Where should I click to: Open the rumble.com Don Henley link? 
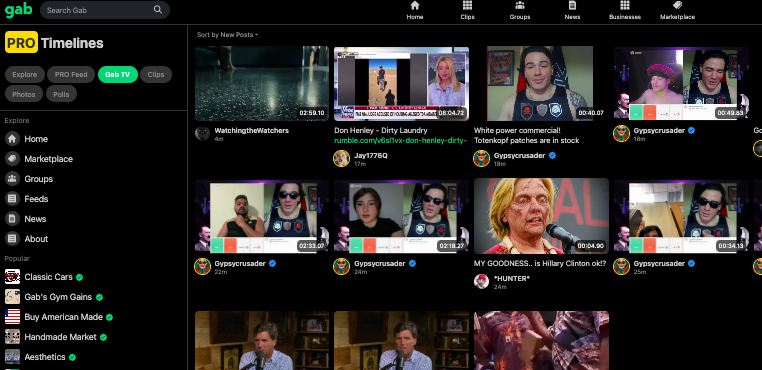tap(400, 141)
